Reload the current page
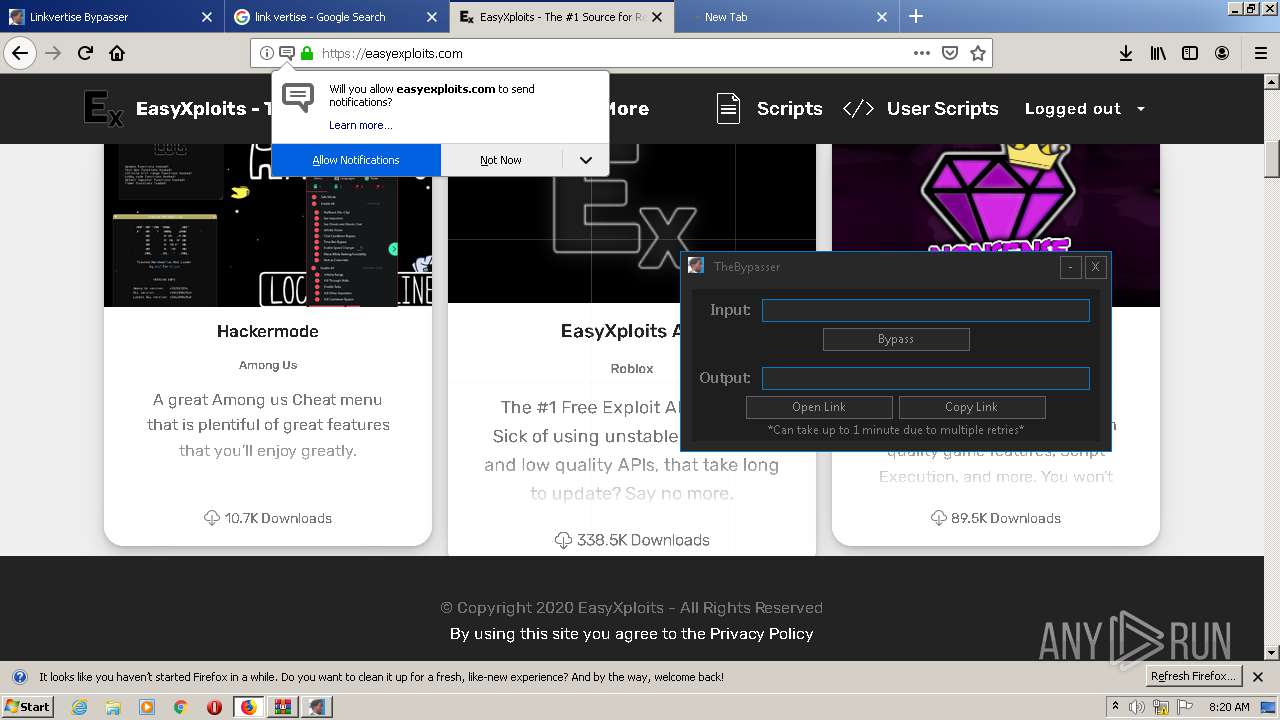1280x720 pixels. click(x=86, y=53)
